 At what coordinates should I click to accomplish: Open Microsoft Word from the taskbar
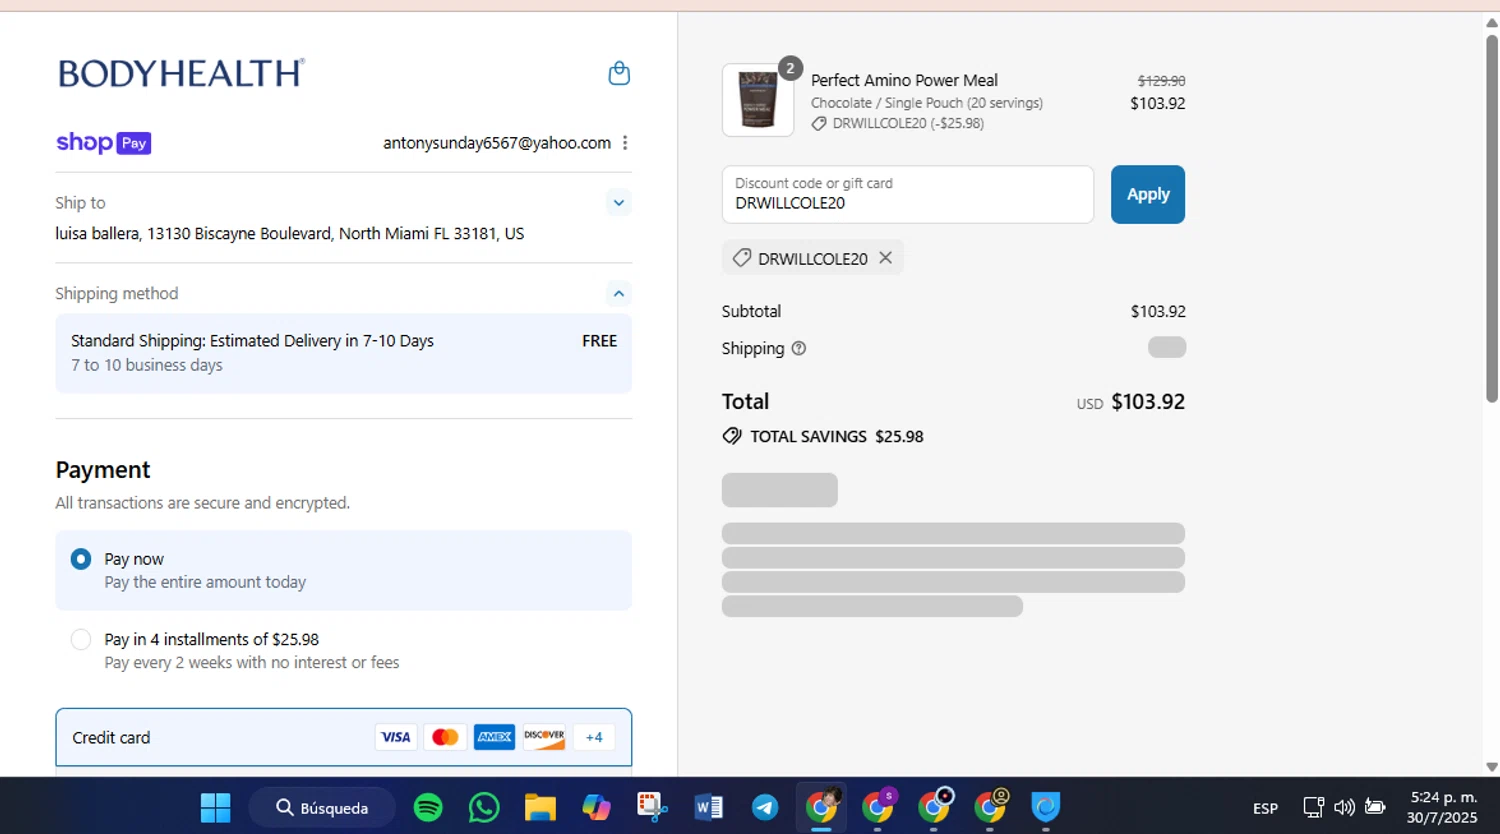(x=708, y=807)
